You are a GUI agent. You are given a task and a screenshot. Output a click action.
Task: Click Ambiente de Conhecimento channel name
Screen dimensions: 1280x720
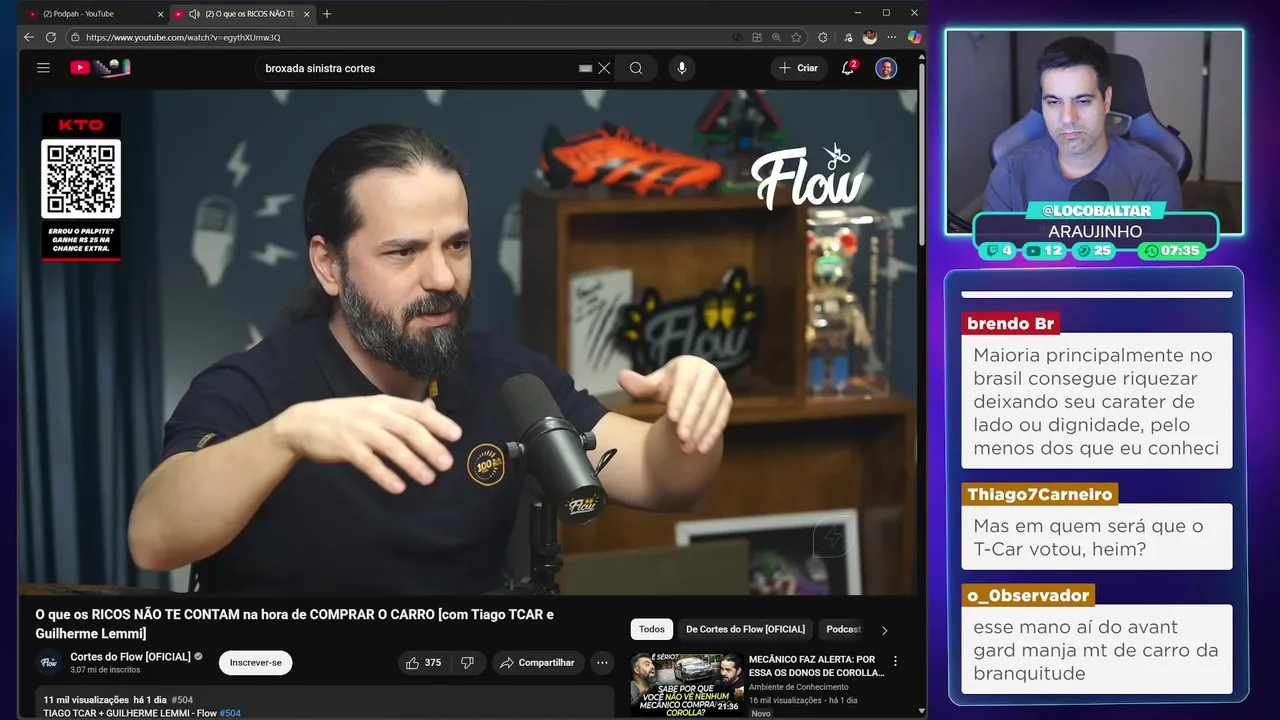pyautogui.click(x=798, y=687)
